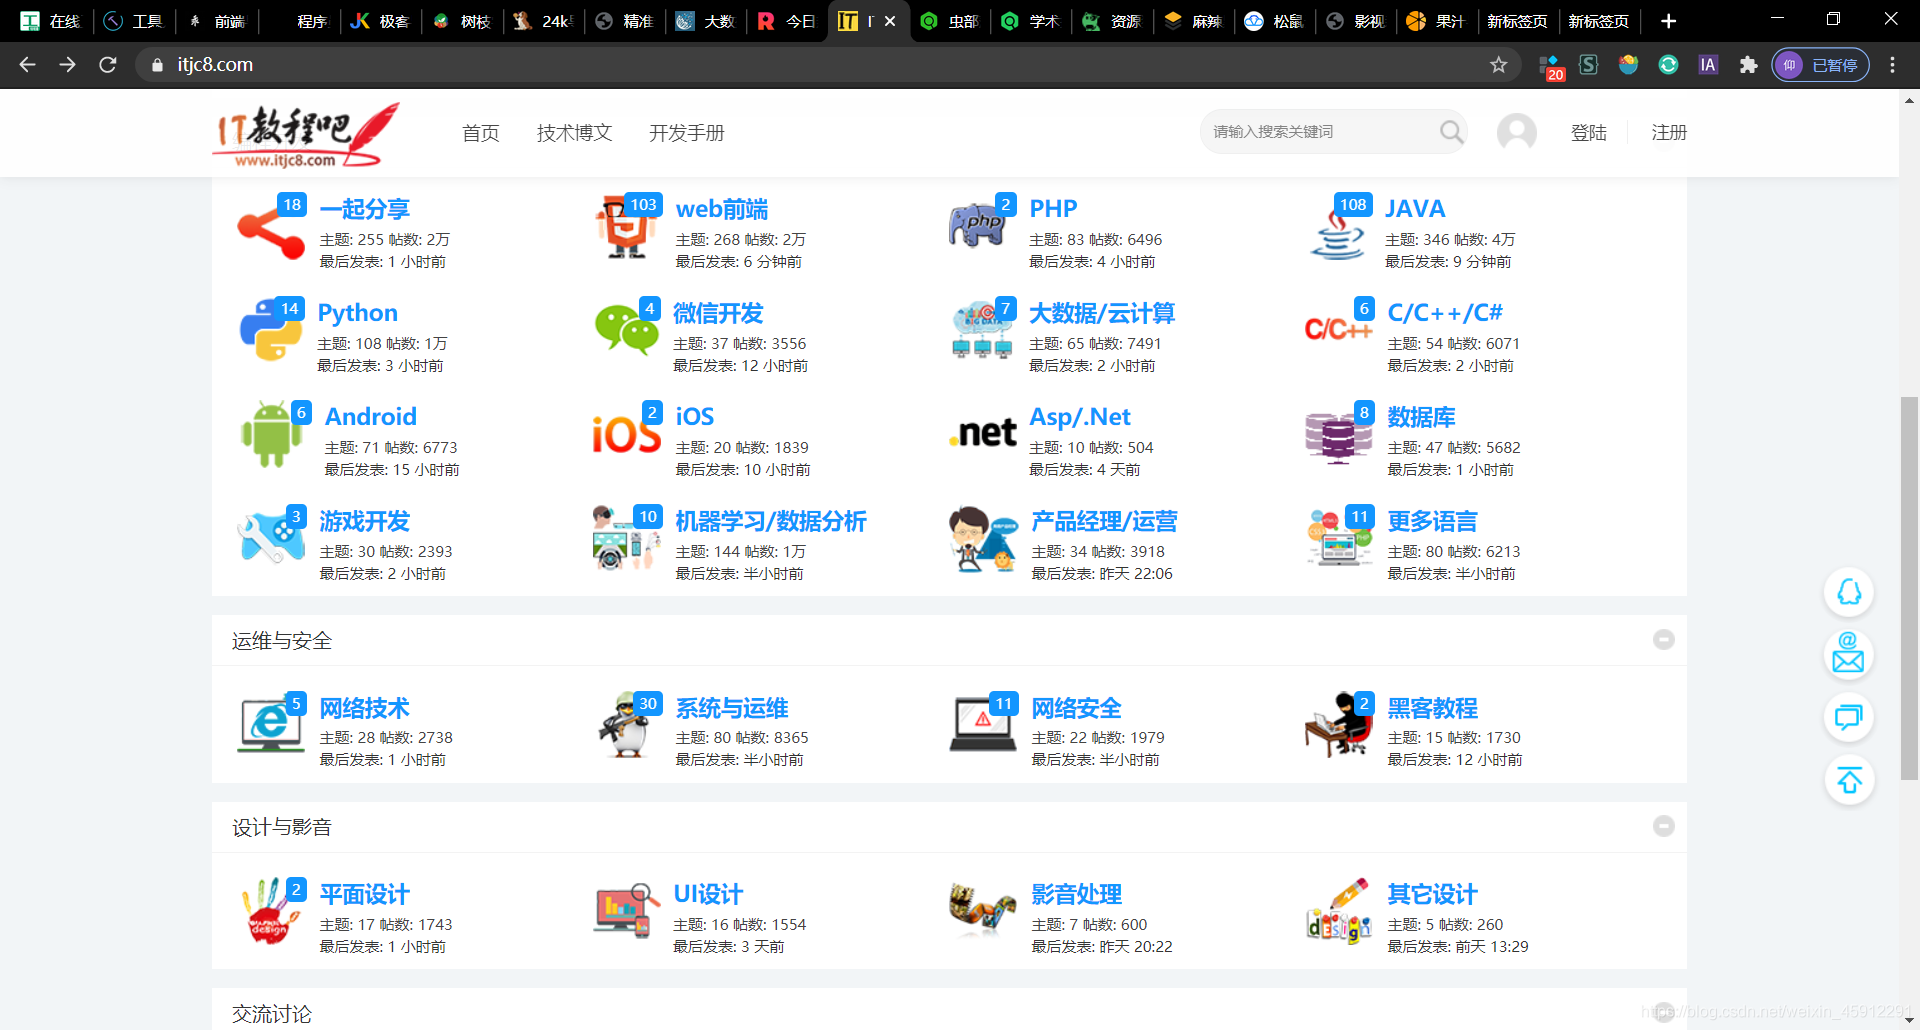
Task: Go to 首页 in the navigation
Action: point(480,133)
